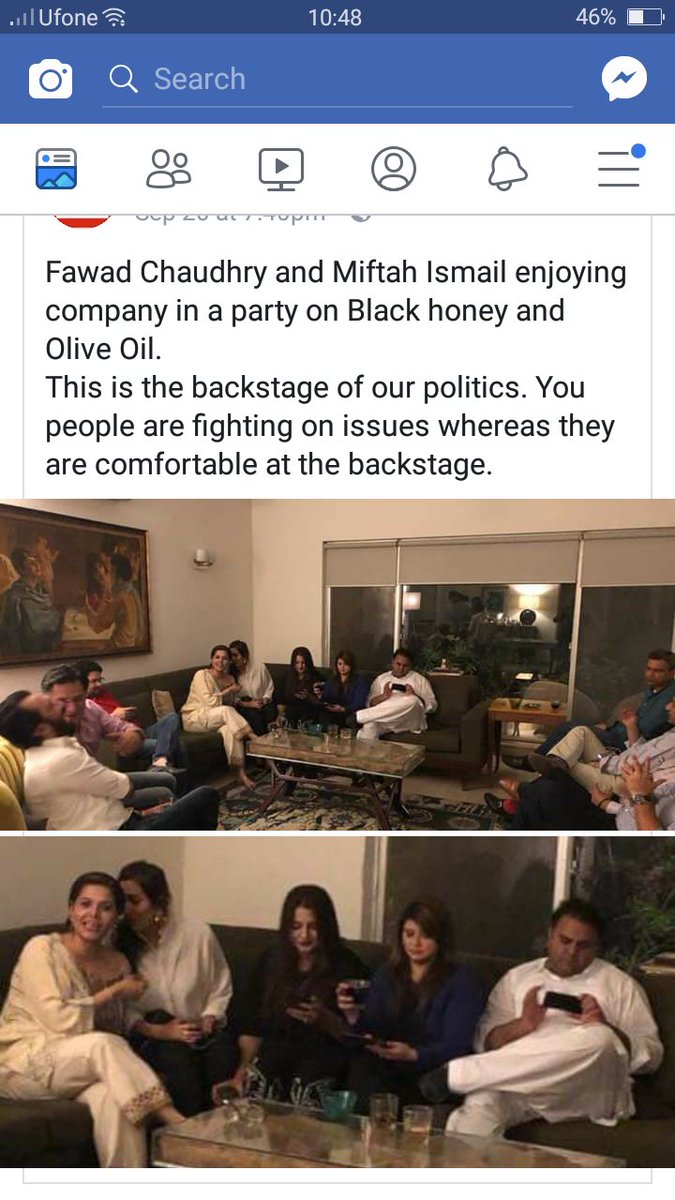This screenshot has height=1200, width=675.
Task: Focus the Search input field
Action: click(337, 80)
